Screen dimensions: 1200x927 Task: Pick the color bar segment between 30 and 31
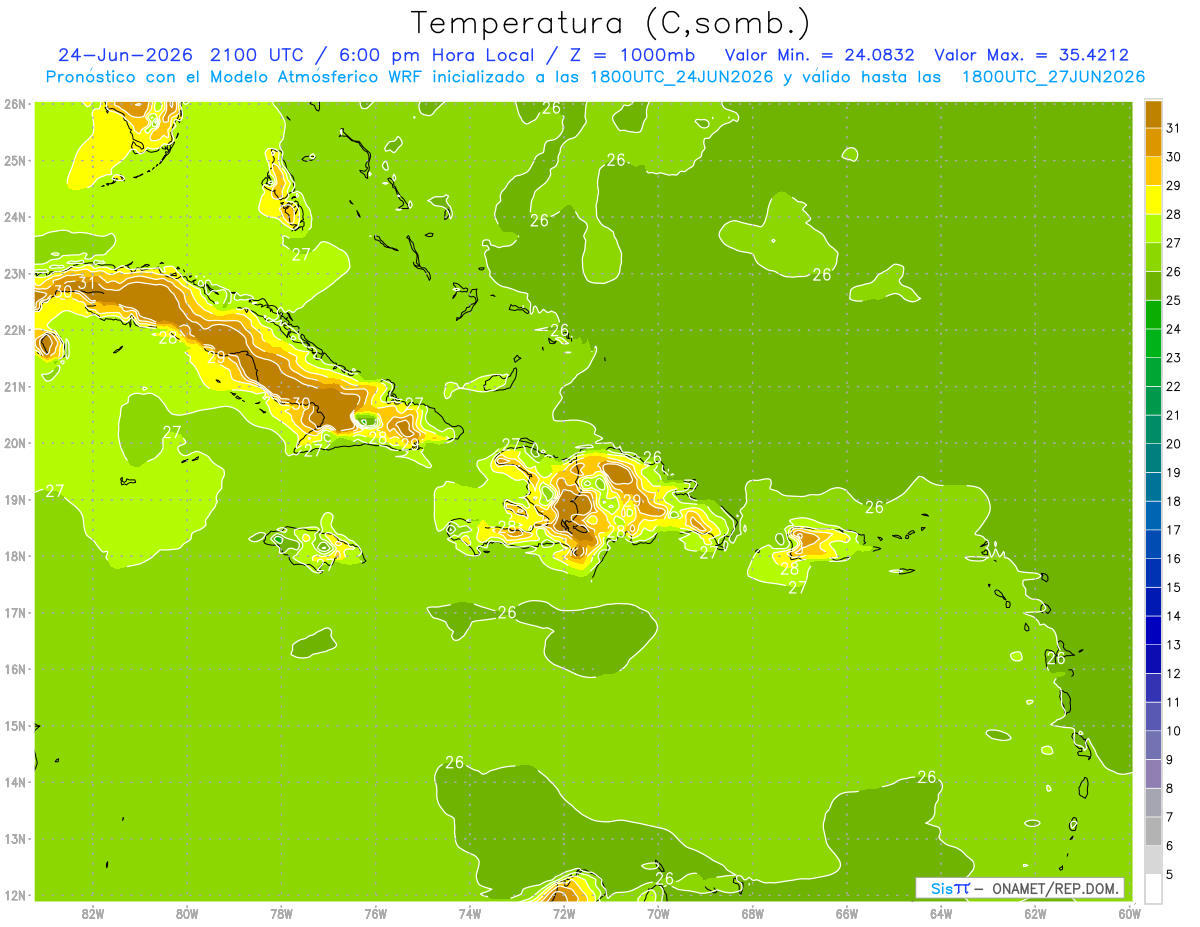[x=1153, y=142]
